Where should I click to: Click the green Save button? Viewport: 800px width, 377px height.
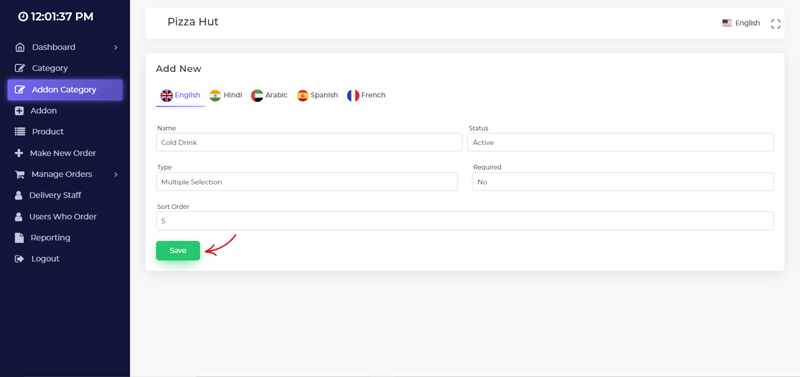[x=178, y=250]
